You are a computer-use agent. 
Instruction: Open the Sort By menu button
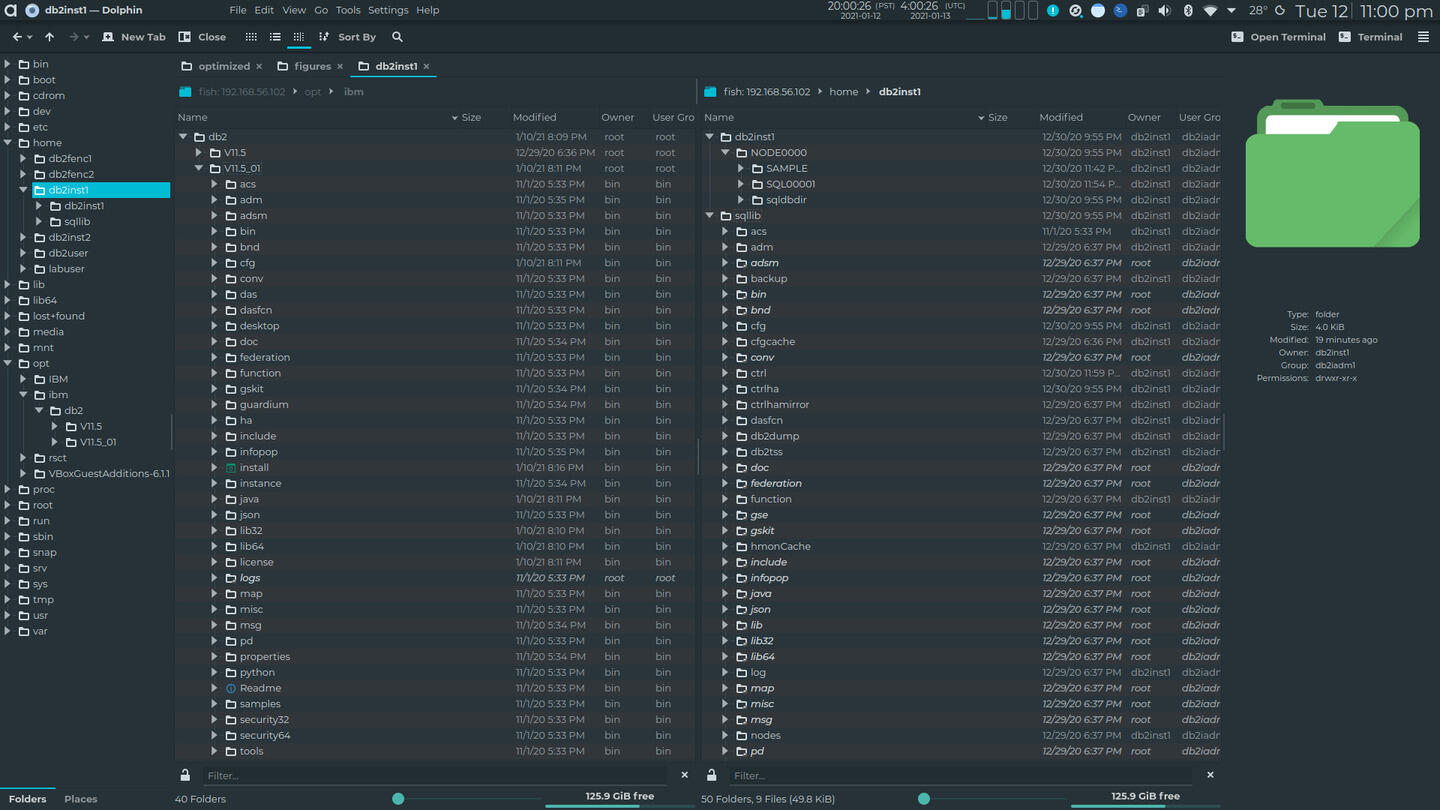click(347, 37)
